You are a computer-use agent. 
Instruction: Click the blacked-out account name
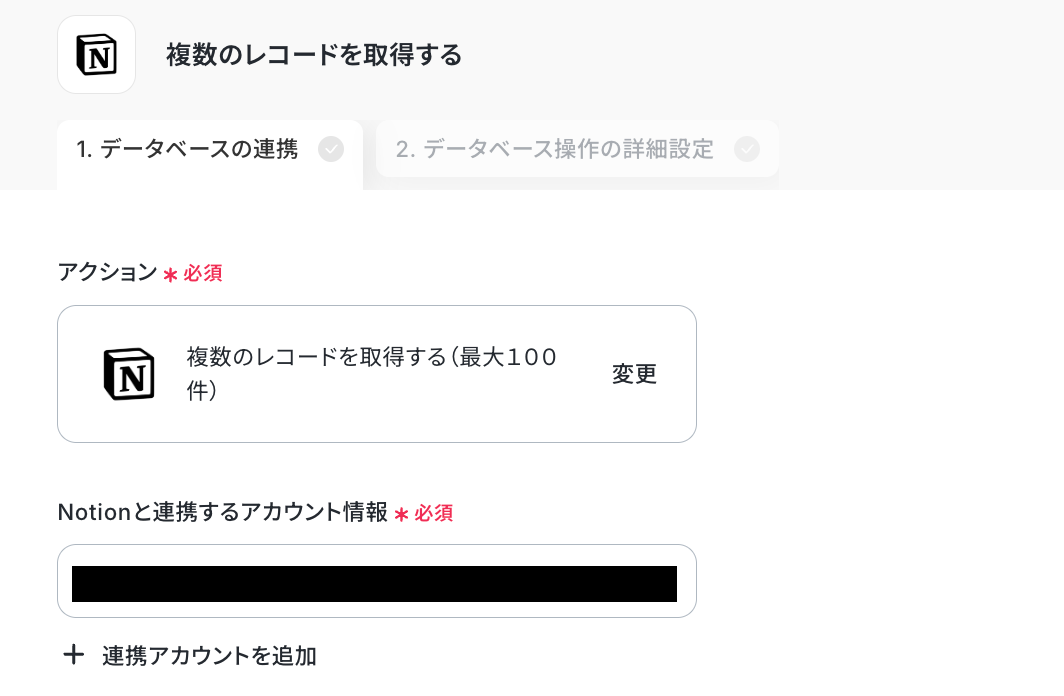click(x=375, y=584)
